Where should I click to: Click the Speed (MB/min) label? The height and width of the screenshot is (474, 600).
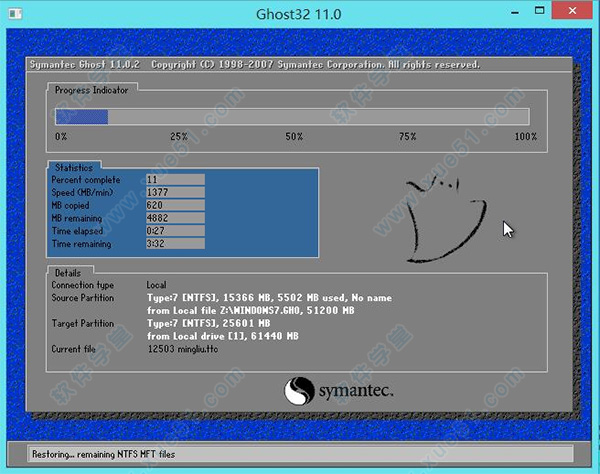[82, 192]
